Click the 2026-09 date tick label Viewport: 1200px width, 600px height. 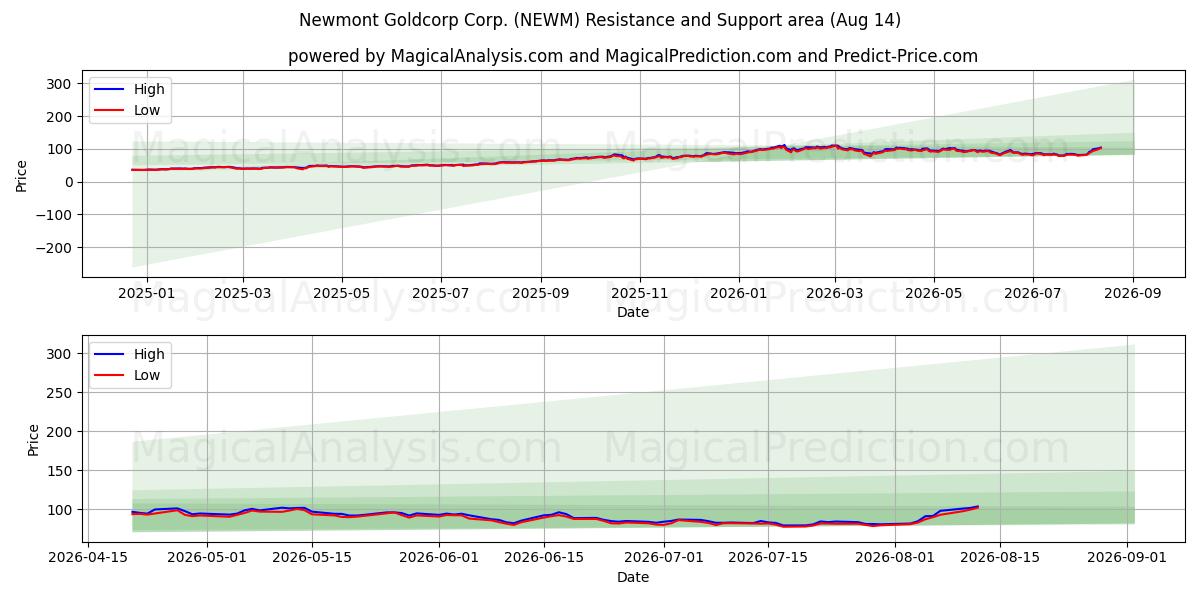click(1133, 293)
